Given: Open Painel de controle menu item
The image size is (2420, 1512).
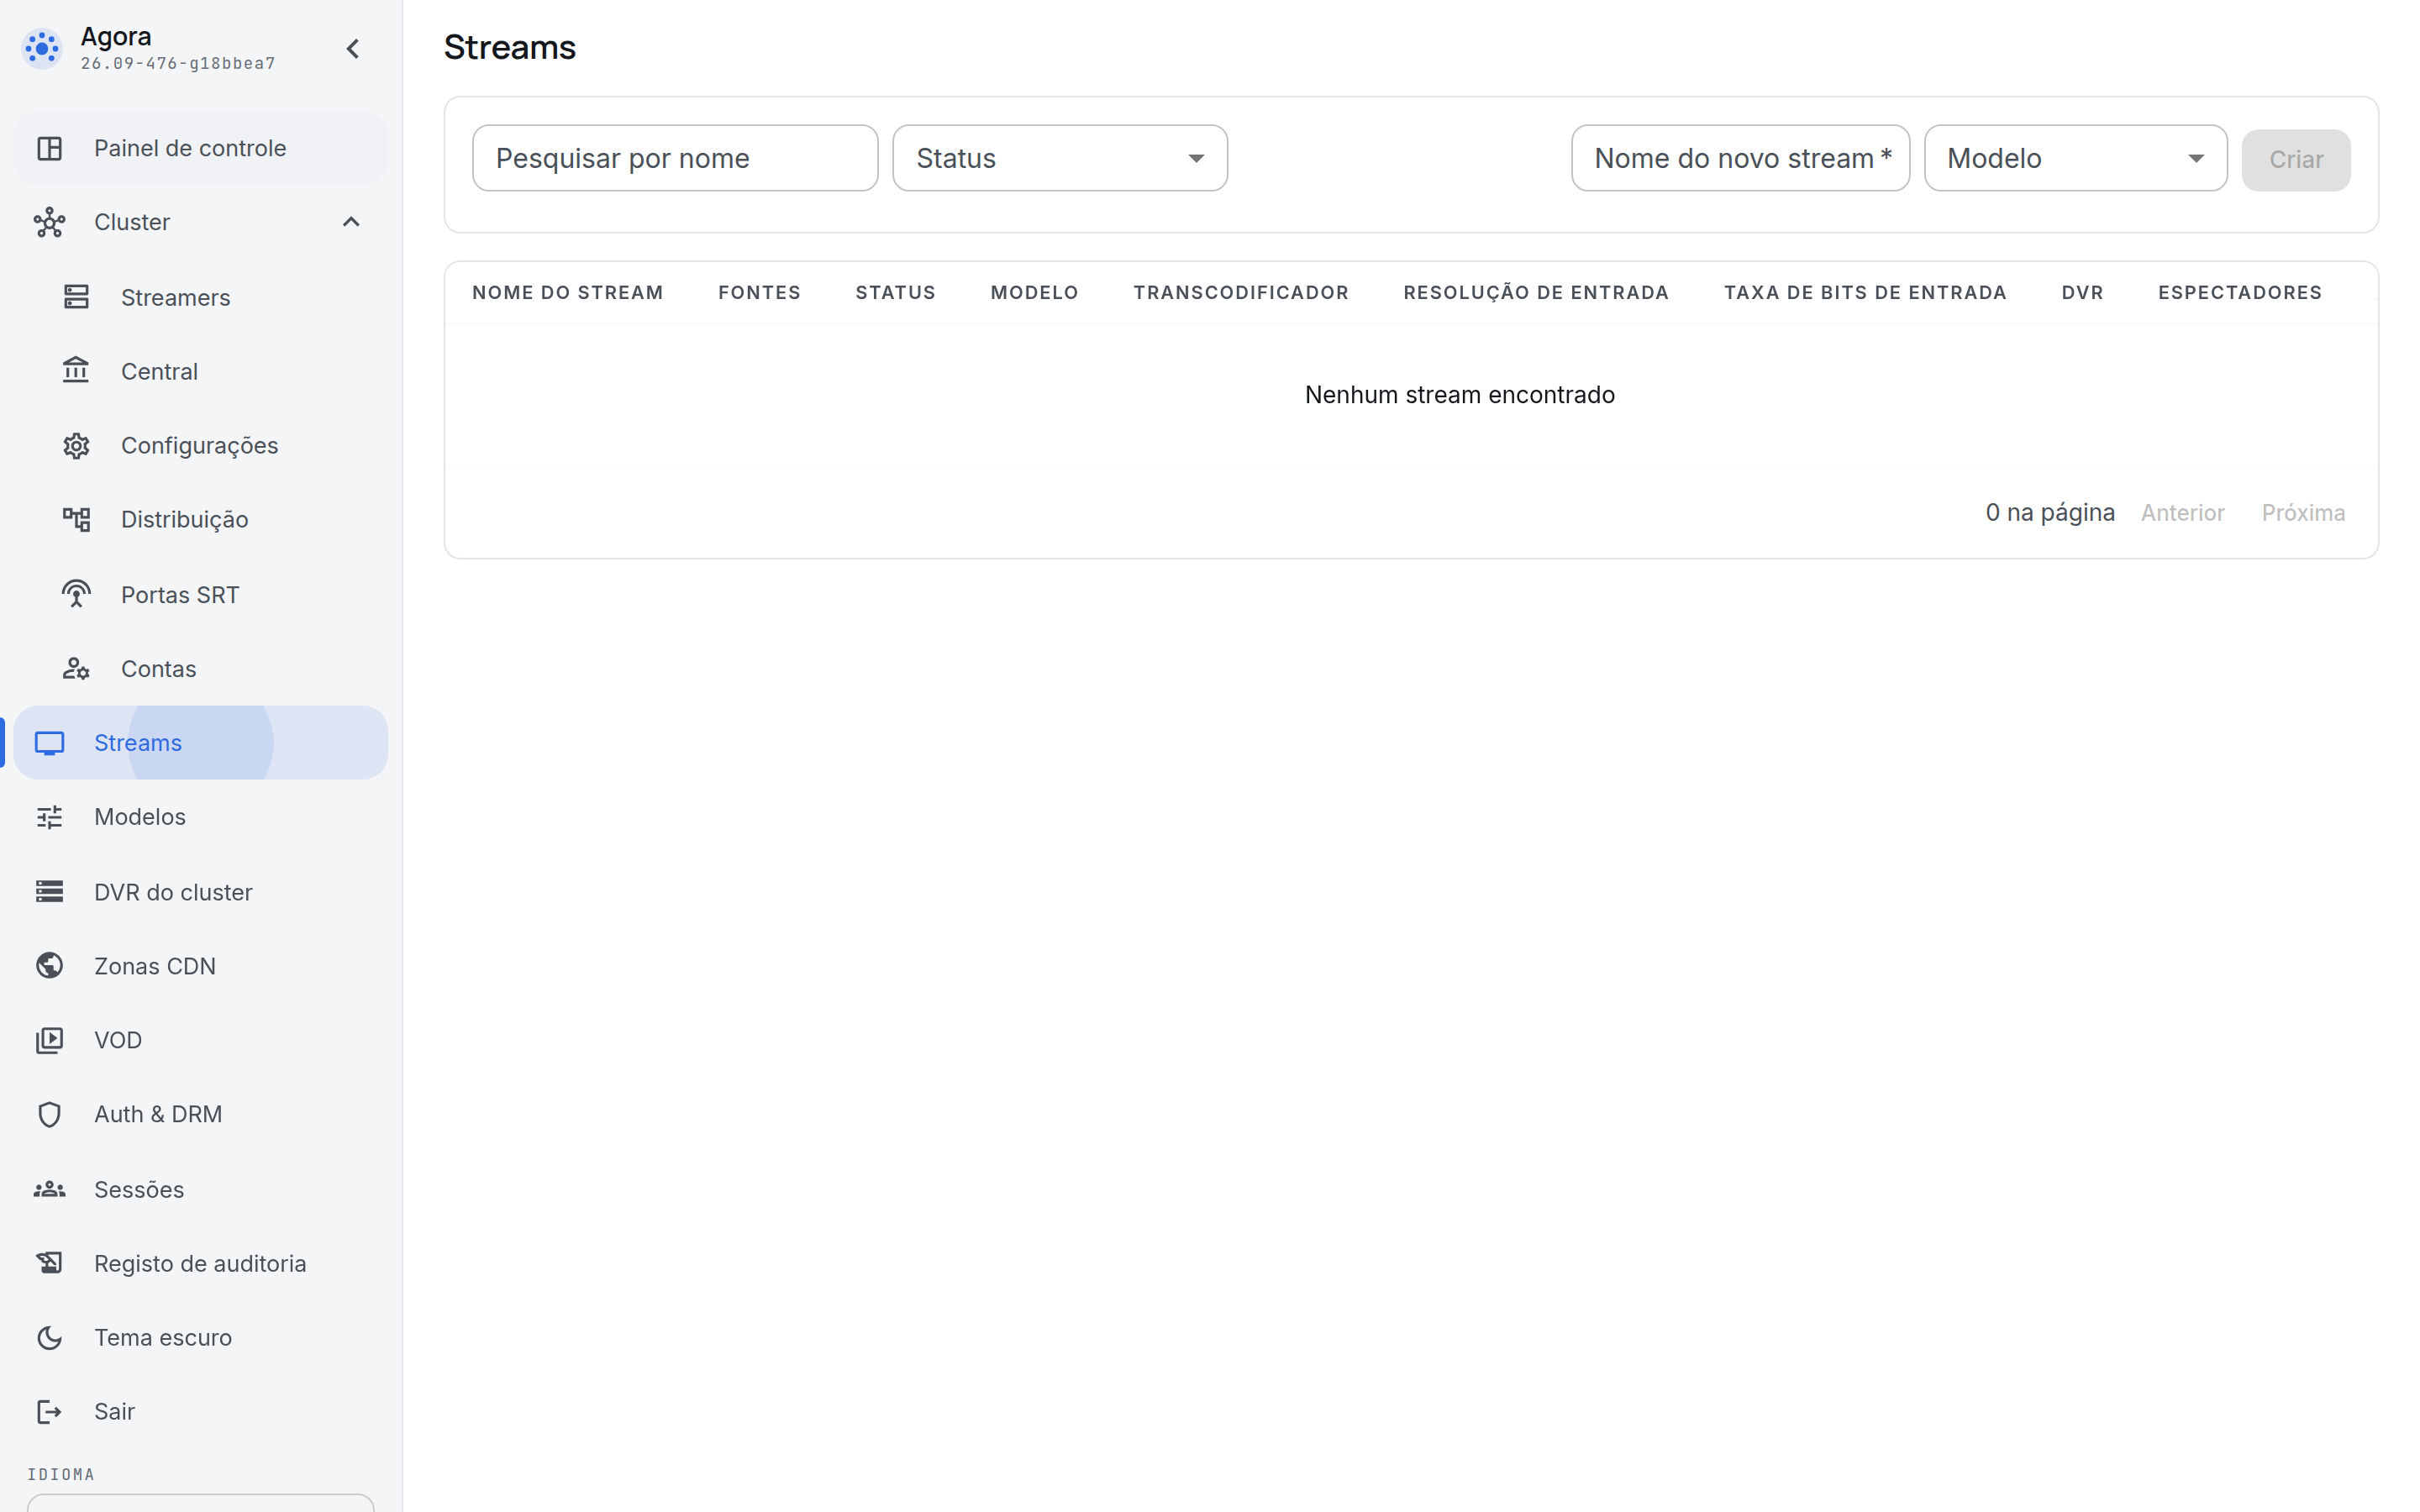Looking at the screenshot, I should point(200,148).
